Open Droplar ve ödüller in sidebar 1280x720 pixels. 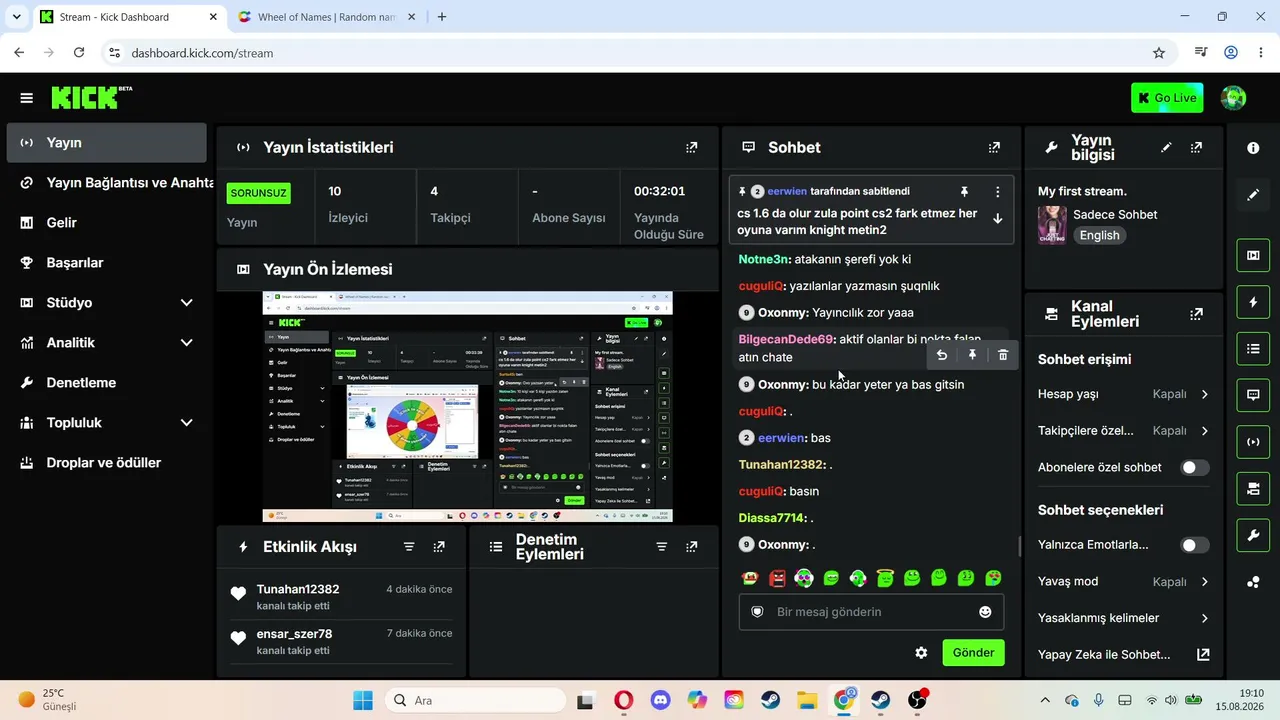(106, 462)
